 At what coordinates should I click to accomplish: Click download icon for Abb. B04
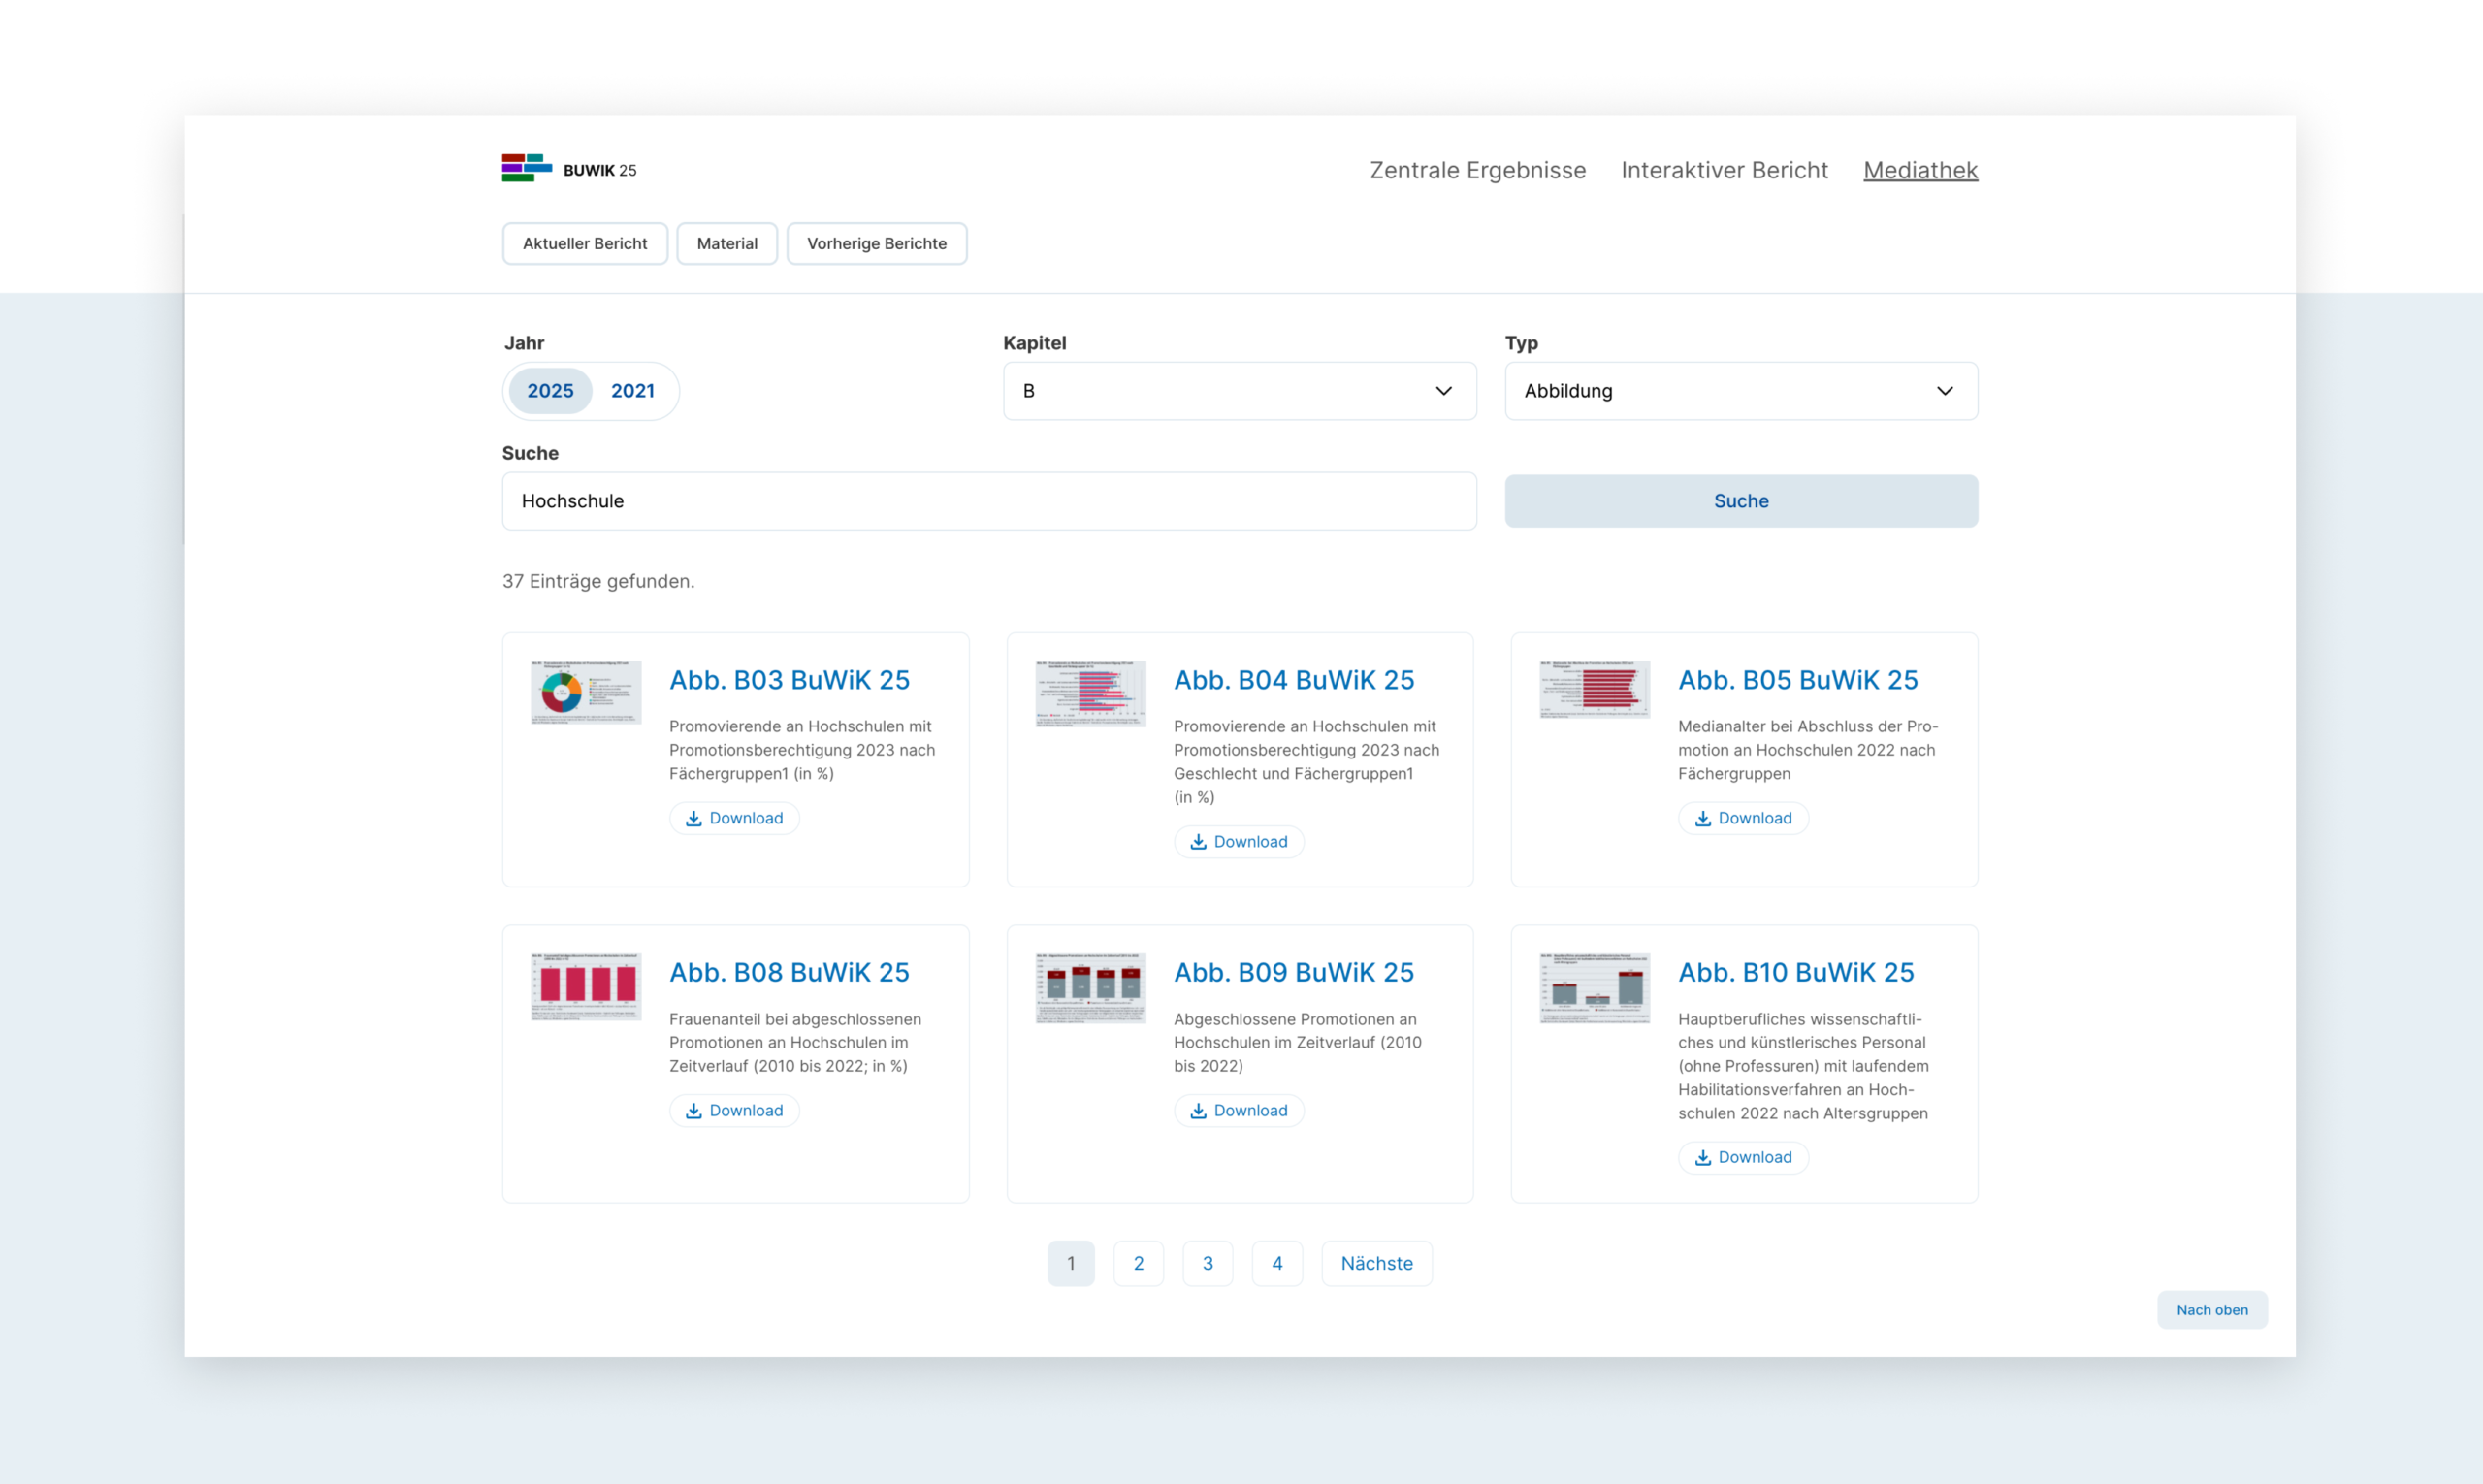click(x=1198, y=842)
